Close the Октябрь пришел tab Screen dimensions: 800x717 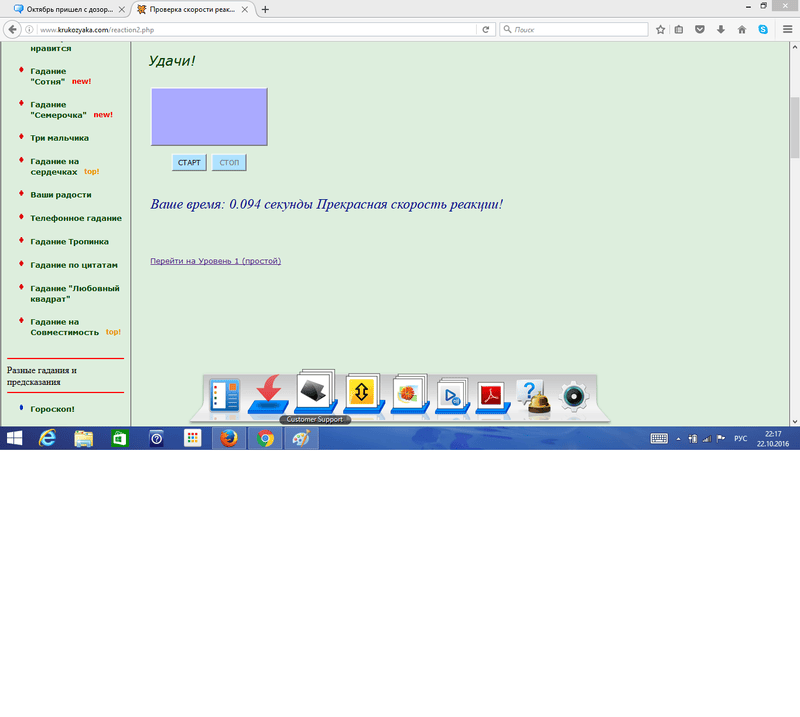(121, 9)
